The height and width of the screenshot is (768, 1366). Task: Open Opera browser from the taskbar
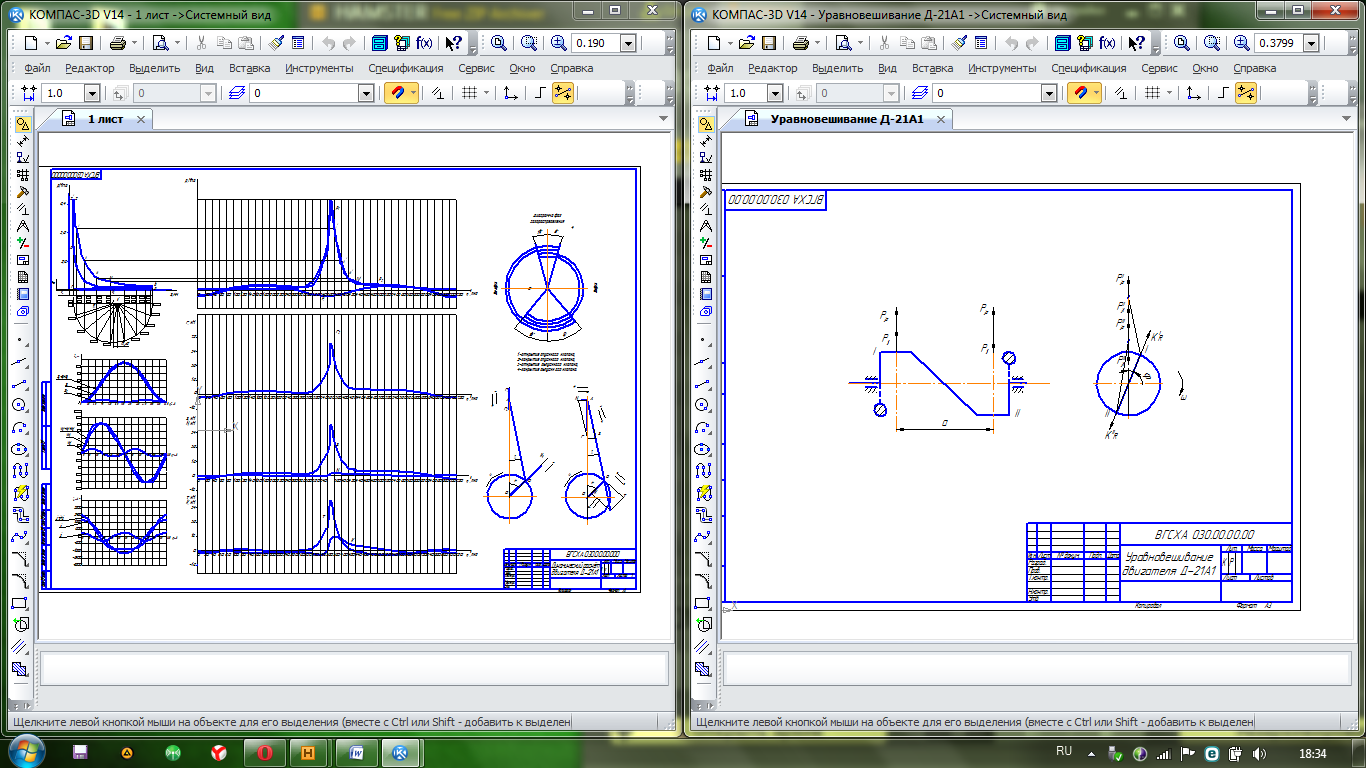(264, 752)
